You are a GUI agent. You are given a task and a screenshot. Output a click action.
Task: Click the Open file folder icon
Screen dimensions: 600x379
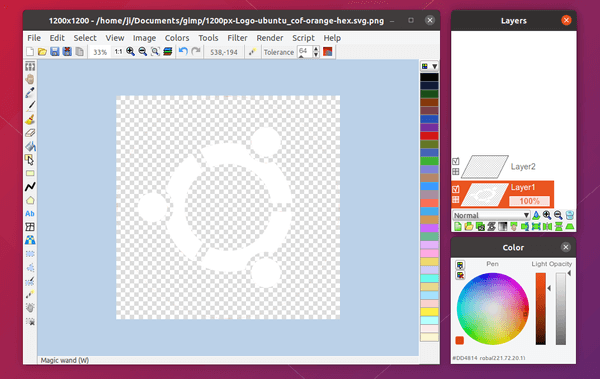point(42,52)
